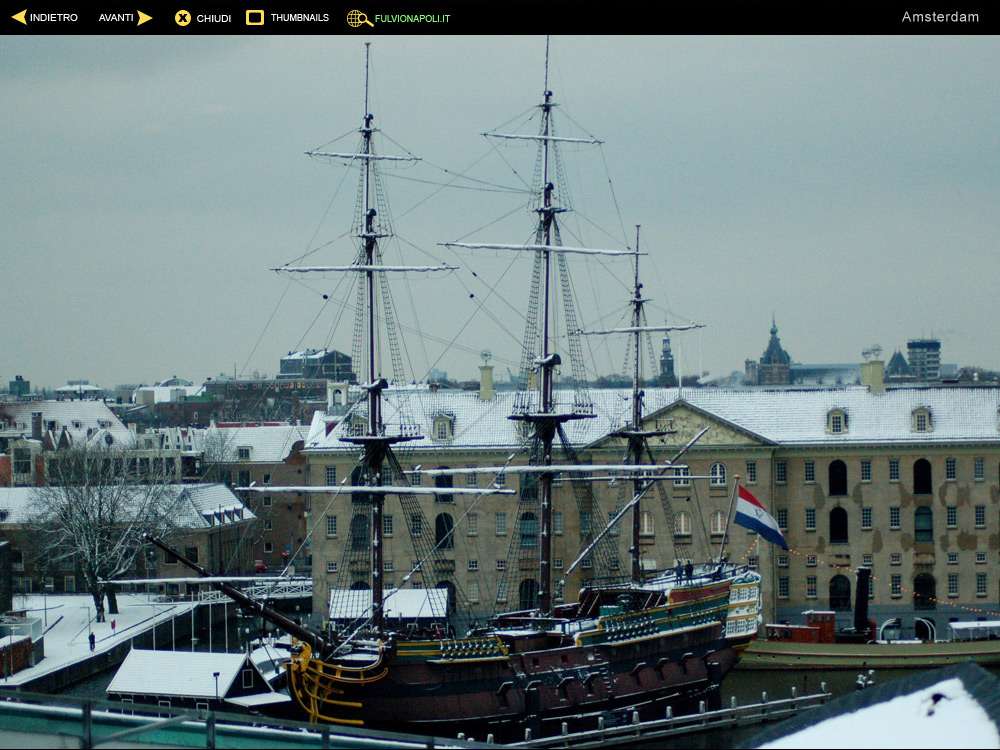Click the yellow left arrow icon
Screen dimensions: 1000x750
pyautogui.click(x=19, y=17)
